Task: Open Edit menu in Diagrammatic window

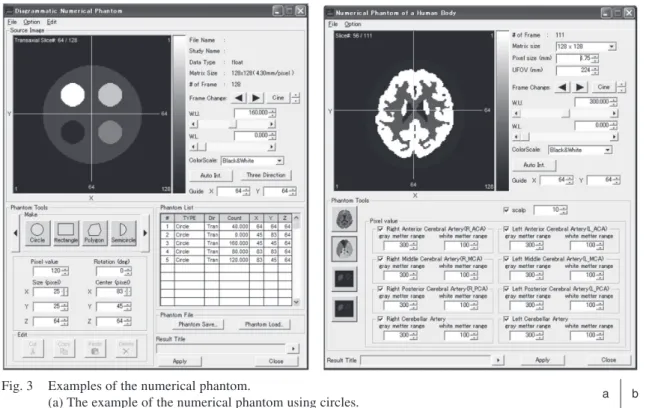Action: pyautogui.click(x=51, y=22)
